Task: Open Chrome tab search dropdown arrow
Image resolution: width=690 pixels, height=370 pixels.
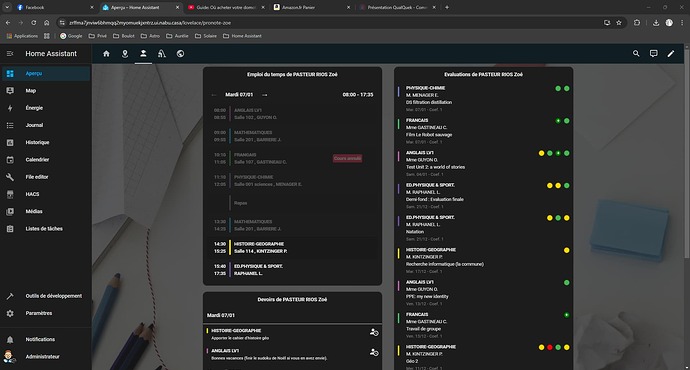Action: pyautogui.click(x=7, y=7)
